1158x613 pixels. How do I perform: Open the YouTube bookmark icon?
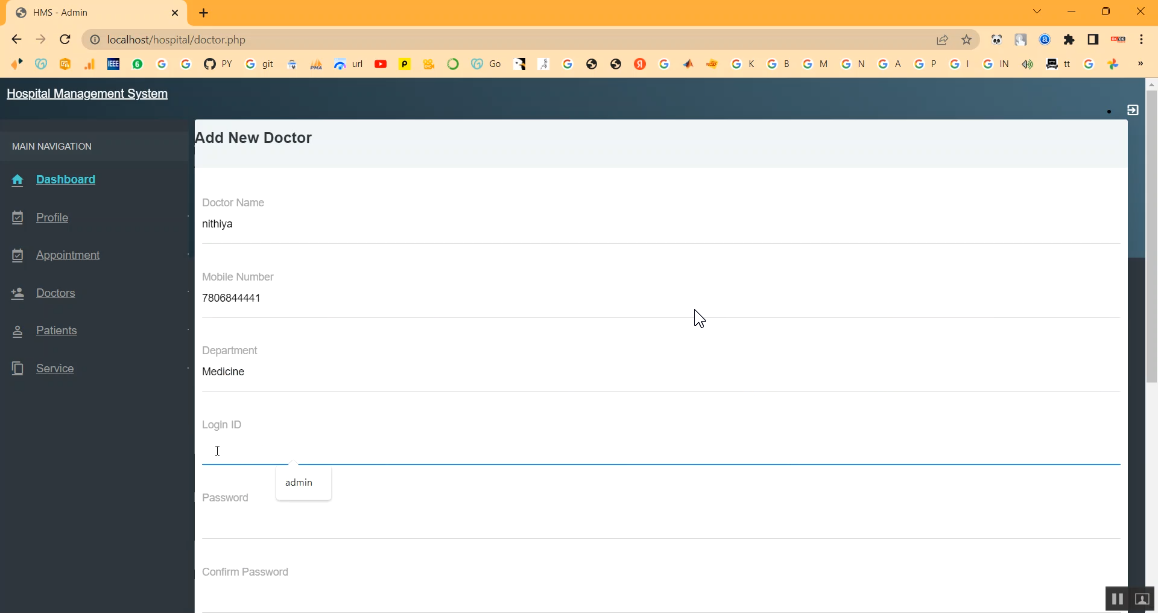pos(380,64)
